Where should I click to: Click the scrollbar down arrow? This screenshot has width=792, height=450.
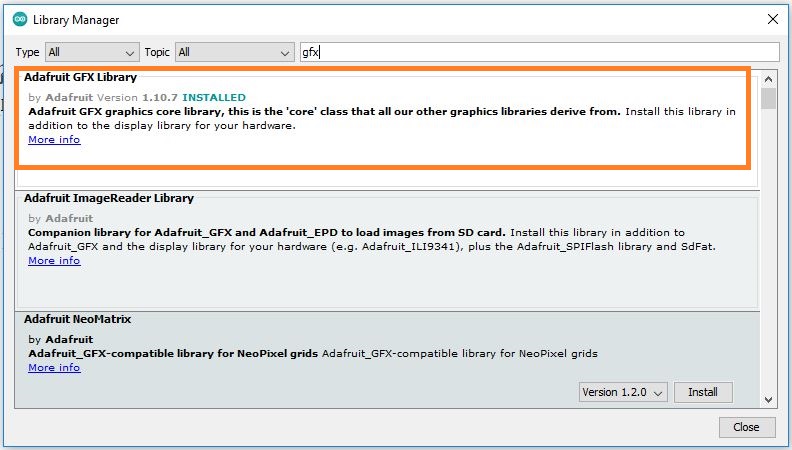(x=768, y=400)
